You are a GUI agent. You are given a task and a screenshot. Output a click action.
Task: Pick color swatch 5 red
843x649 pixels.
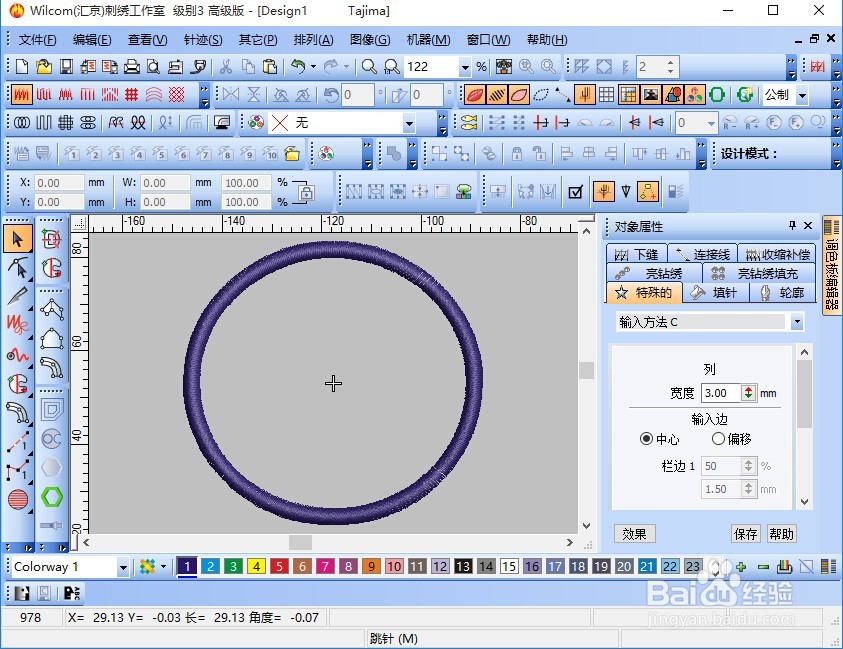[279, 566]
